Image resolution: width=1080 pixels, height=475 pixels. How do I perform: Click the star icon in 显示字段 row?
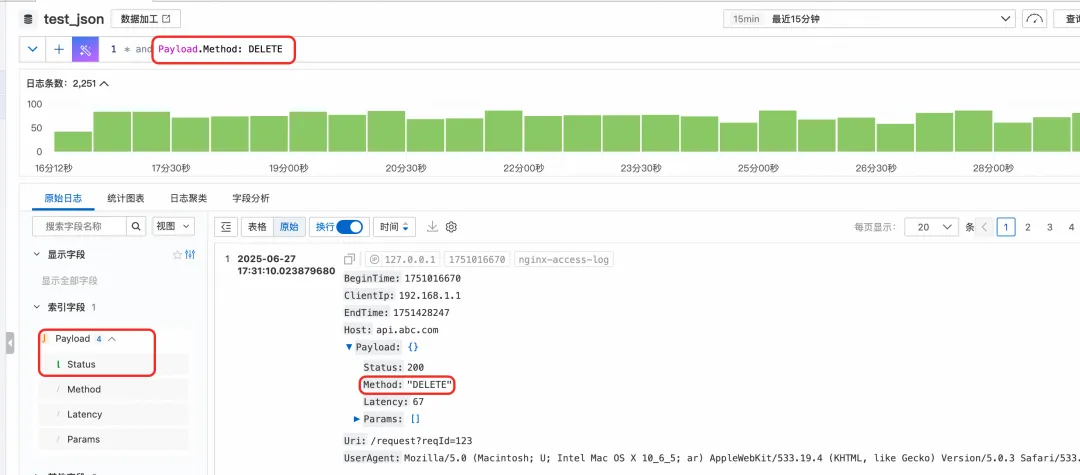(x=178, y=255)
